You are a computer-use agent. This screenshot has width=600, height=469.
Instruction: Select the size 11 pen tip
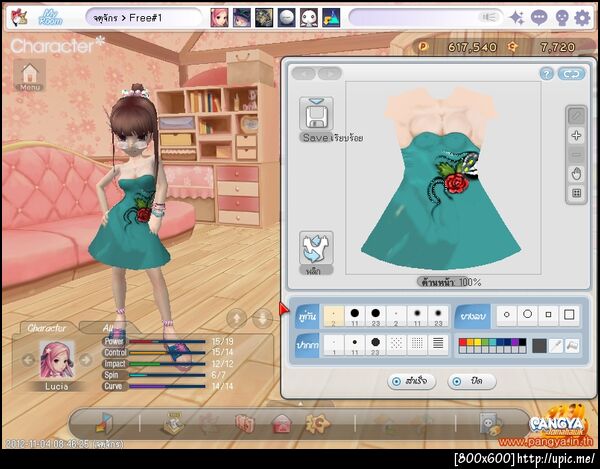coord(355,345)
